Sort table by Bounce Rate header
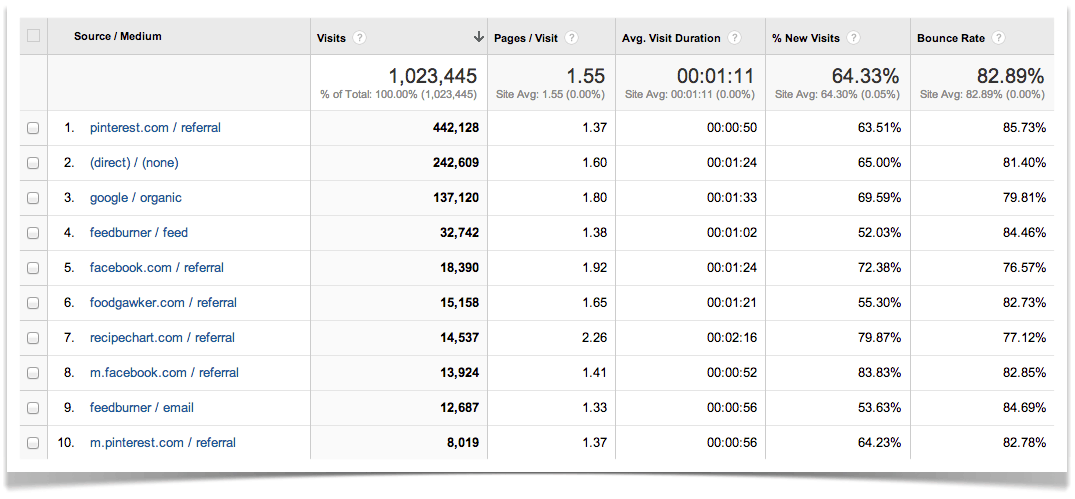The image size is (1075, 499). pos(950,38)
